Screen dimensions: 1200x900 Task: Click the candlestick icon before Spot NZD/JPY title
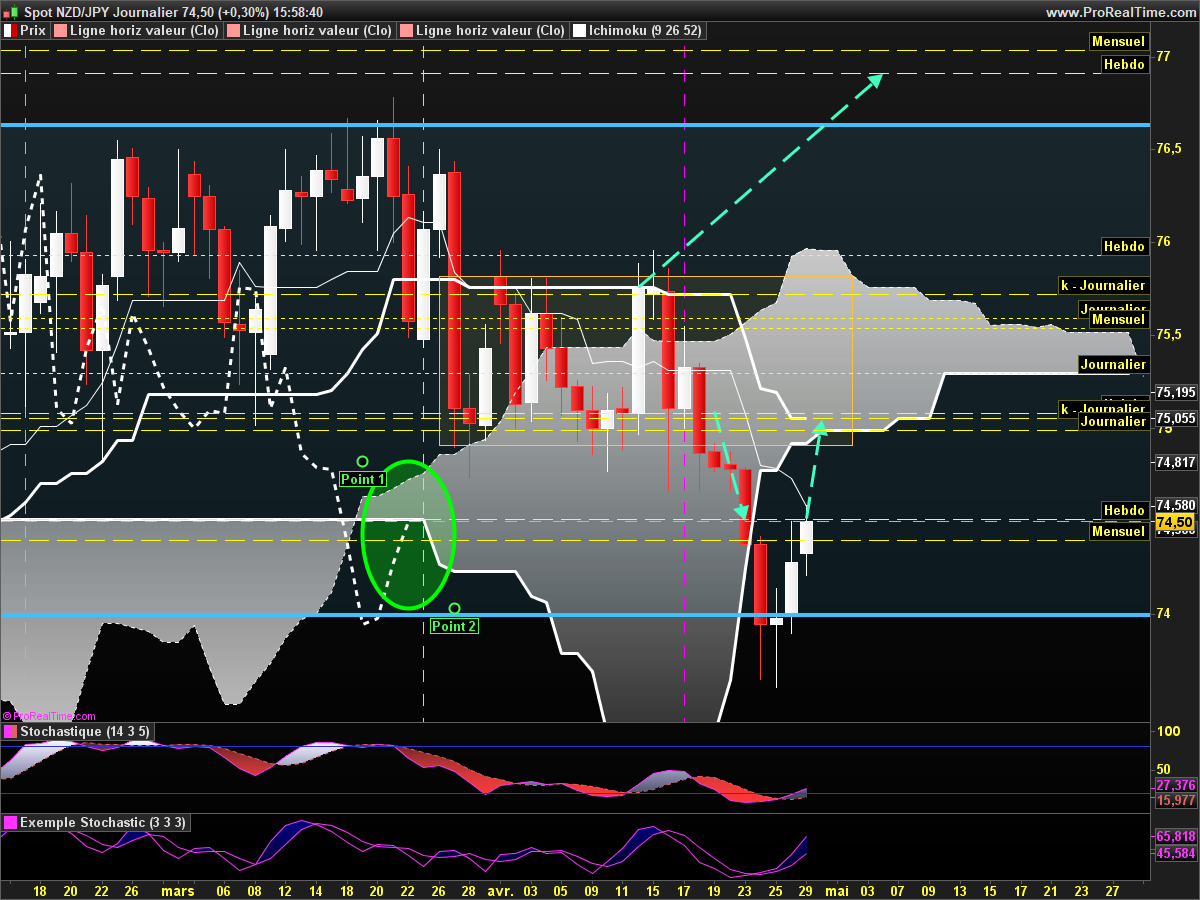point(11,11)
